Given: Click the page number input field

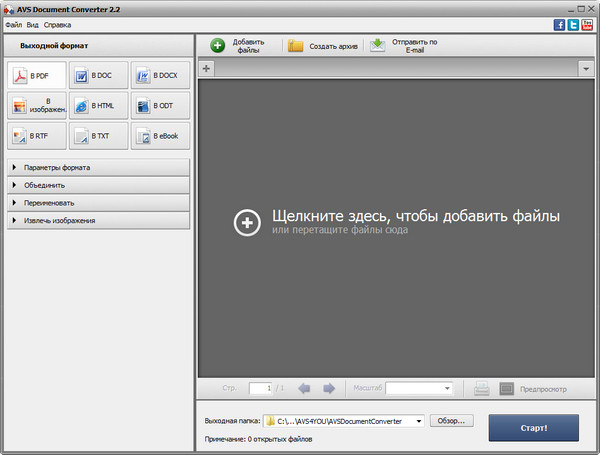Looking at the screenshot, I should (260, 388).
